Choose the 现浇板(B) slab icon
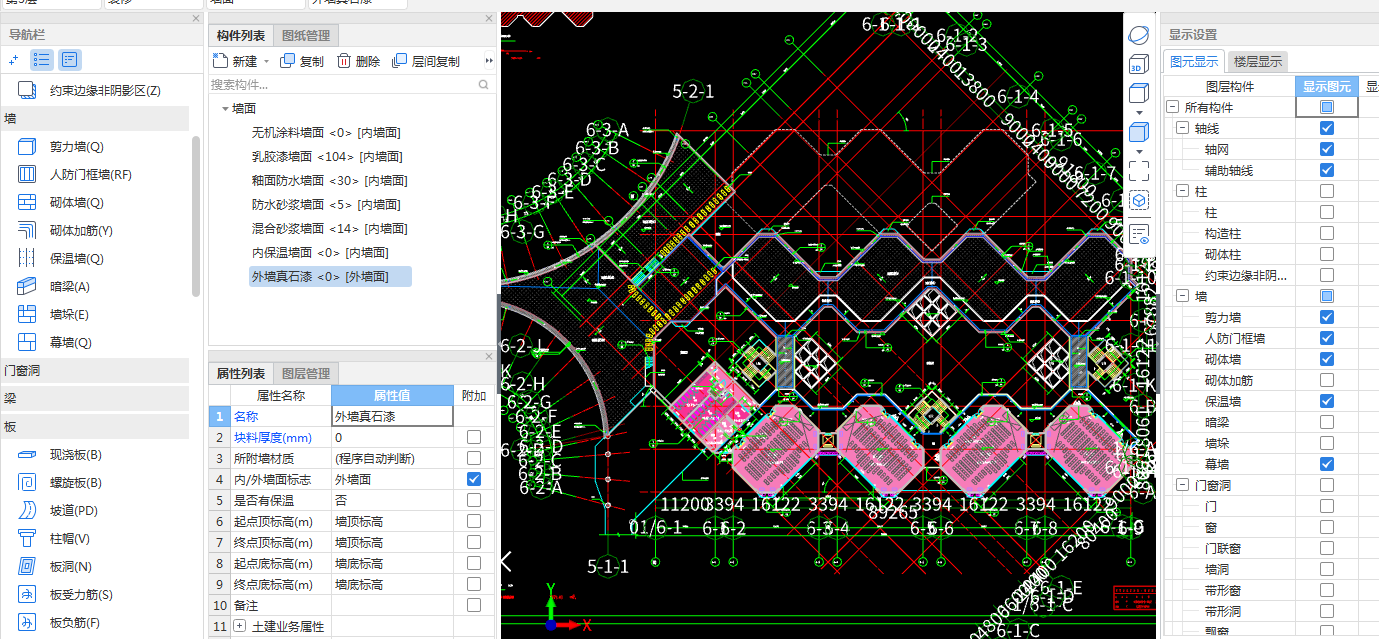 point(27,455)
